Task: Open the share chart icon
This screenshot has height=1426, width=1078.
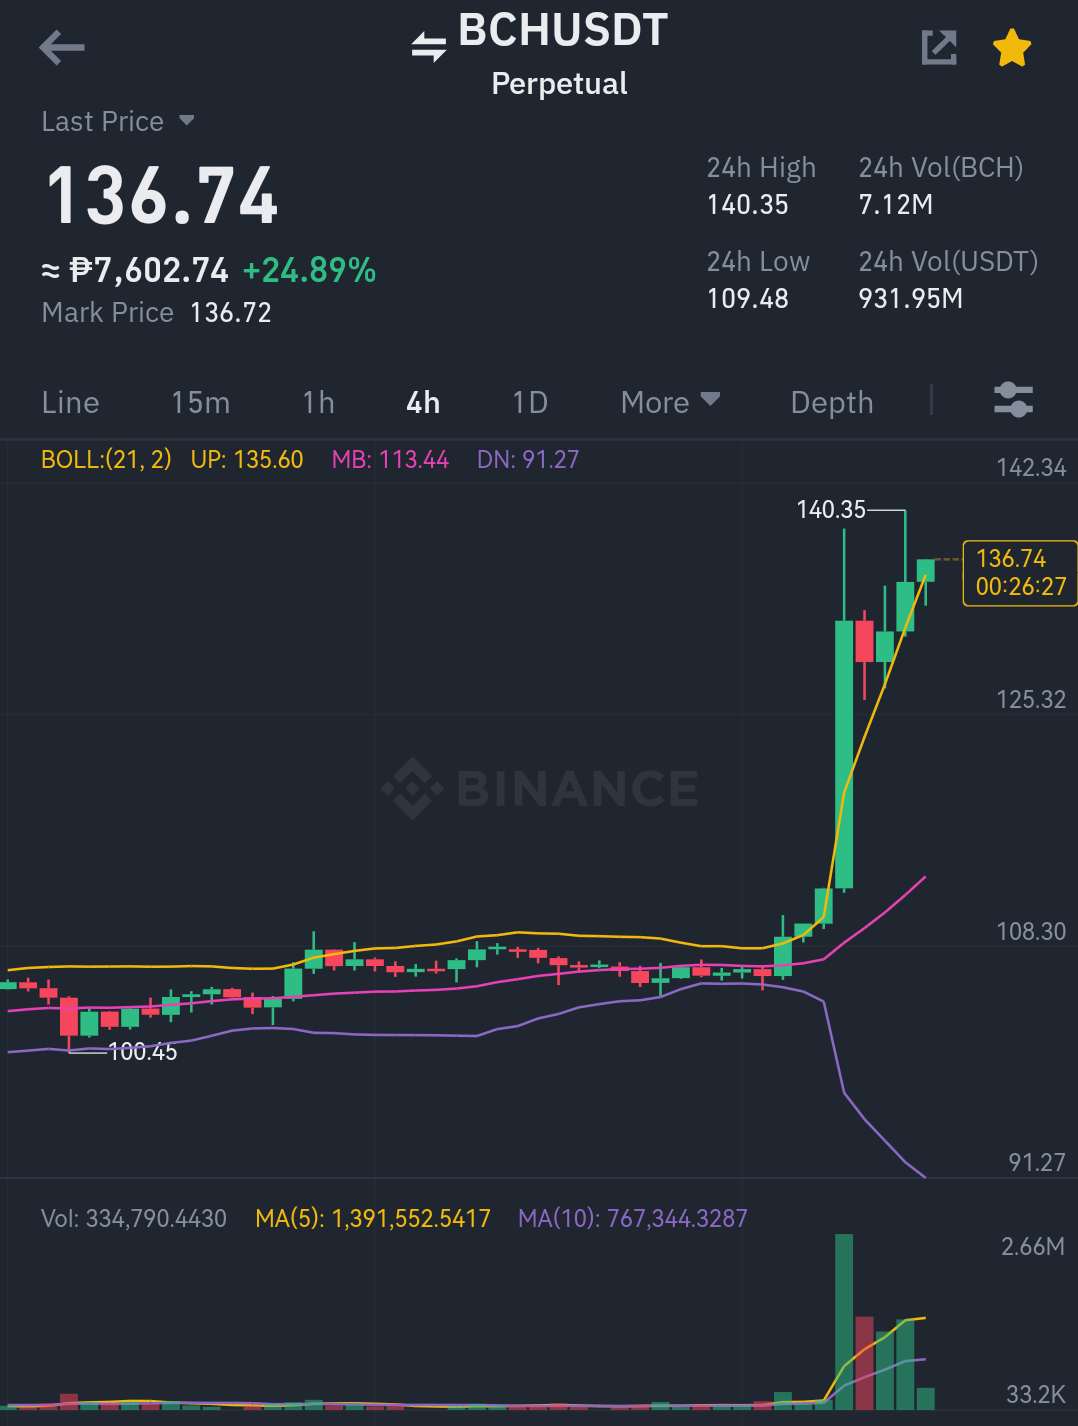Action: pyautogui.click(x=939, y=47)
